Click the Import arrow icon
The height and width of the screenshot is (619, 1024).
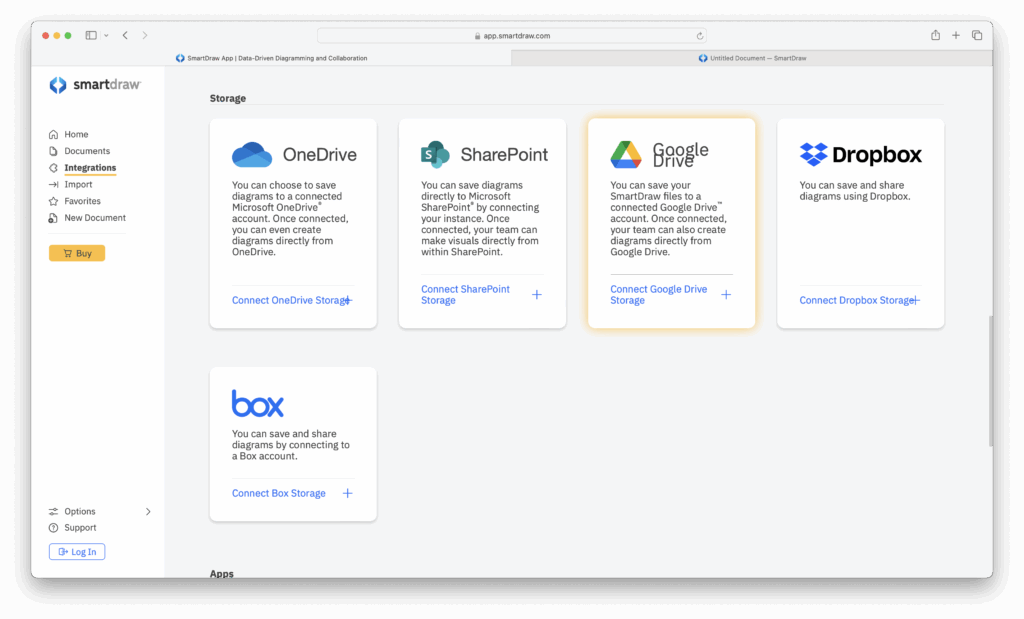(x=54, y=185)
